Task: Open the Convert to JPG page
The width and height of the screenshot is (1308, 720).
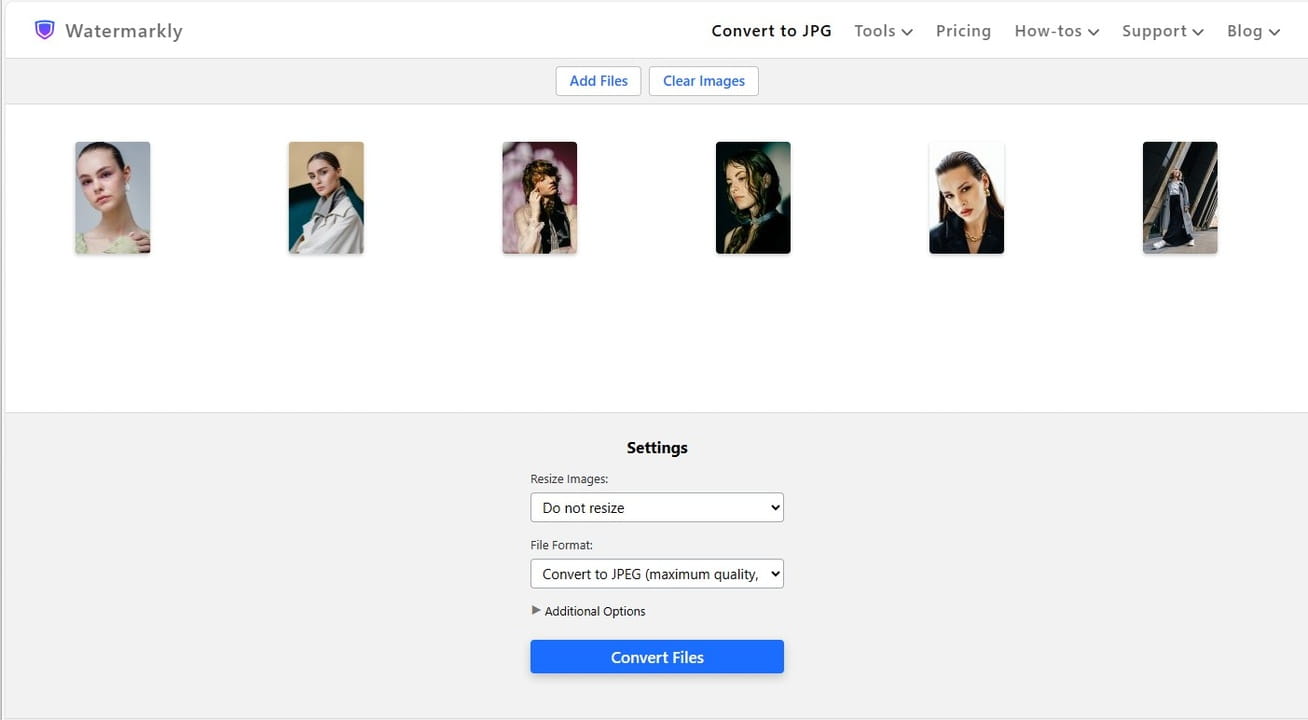Action: pyautogui.click(x=771, y=31)
